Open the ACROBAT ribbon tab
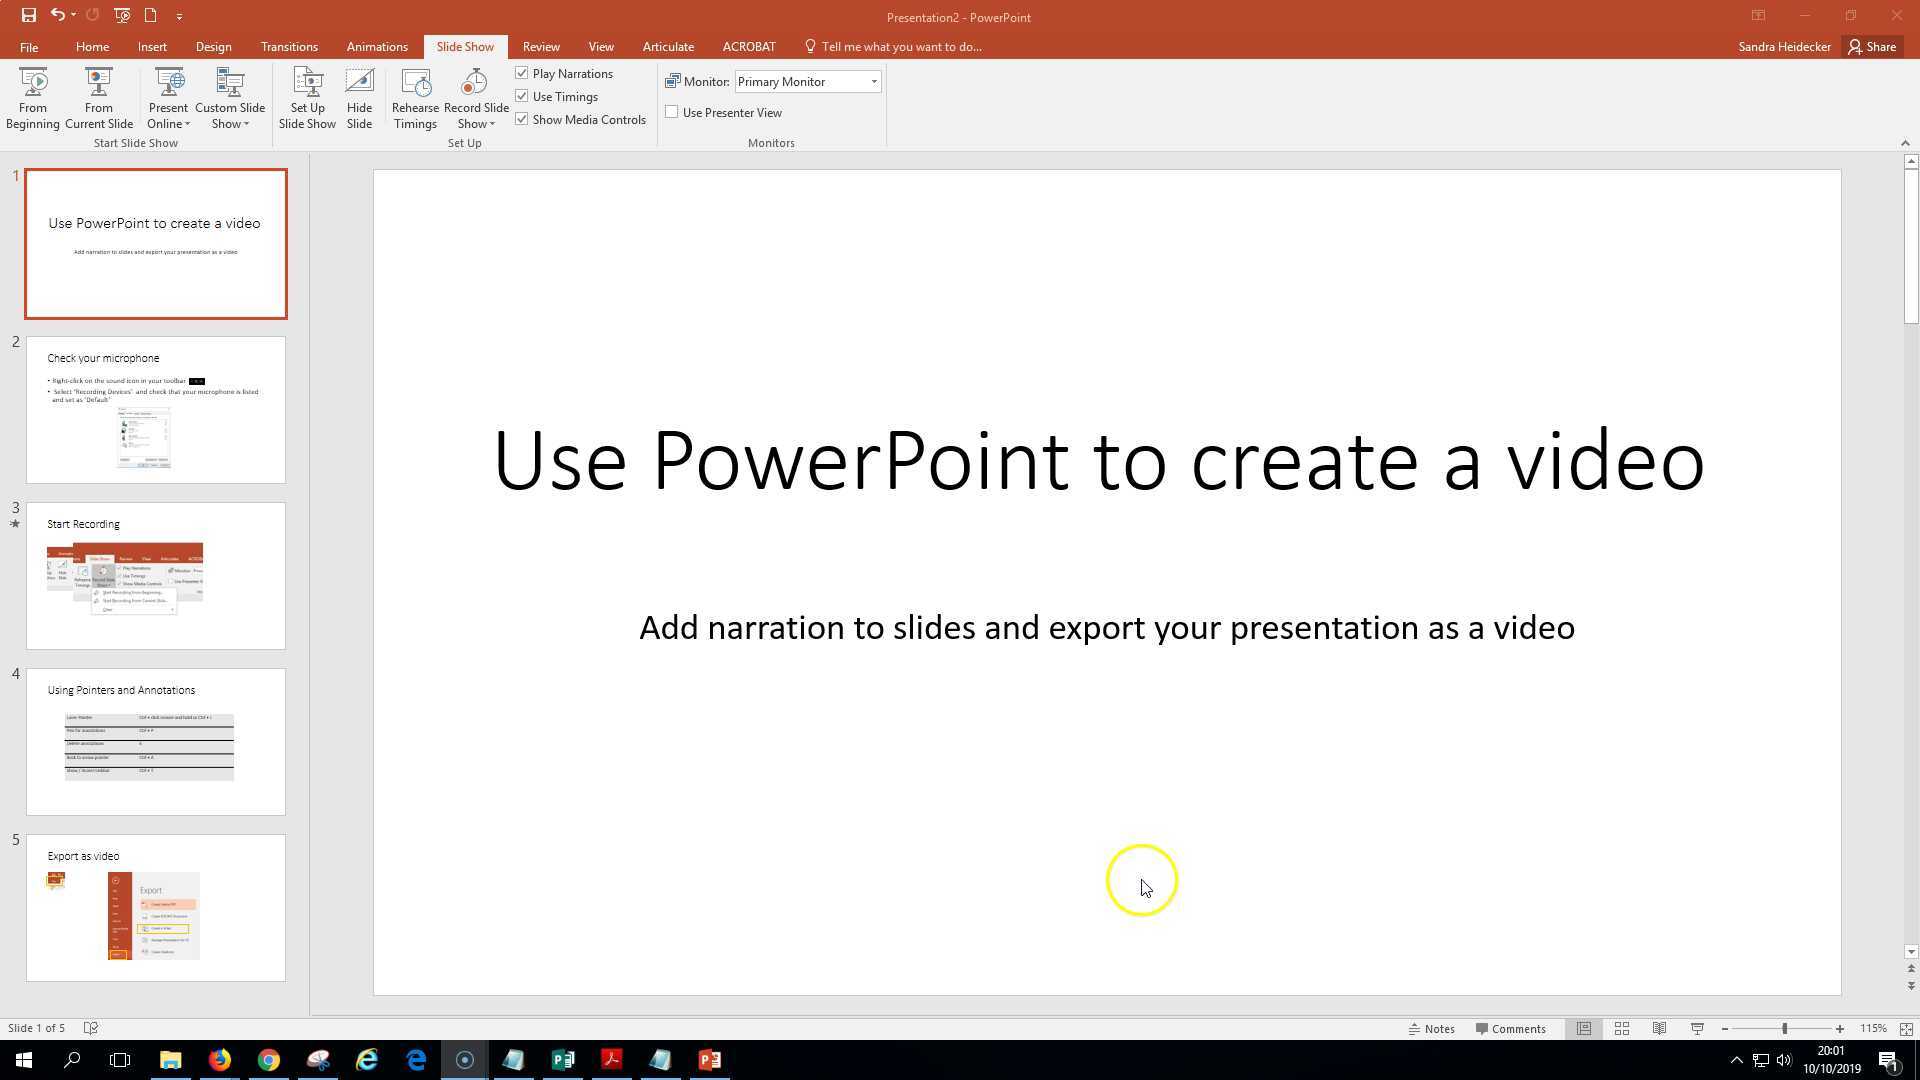This screenshot has width=1920, height=1080. point(748,46)
